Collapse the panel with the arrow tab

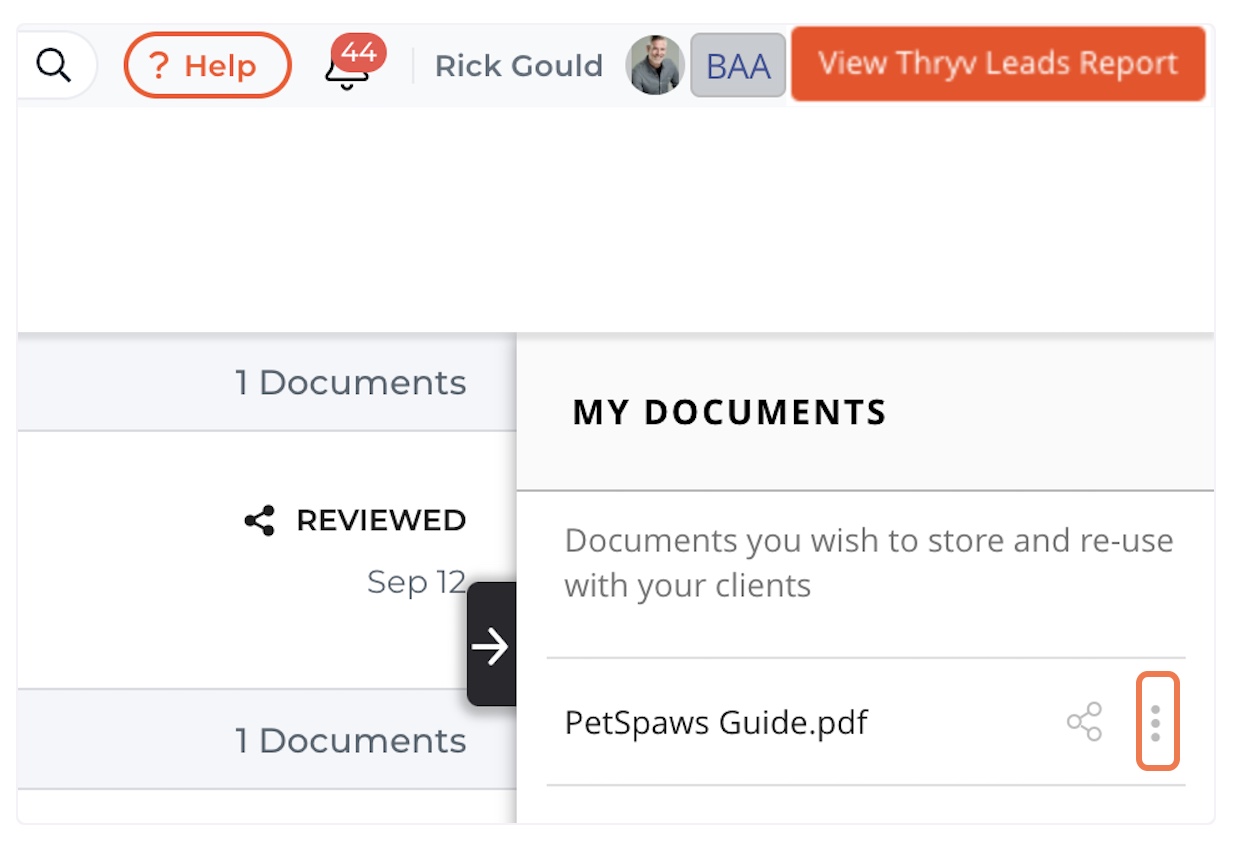[x=491, y=644]
